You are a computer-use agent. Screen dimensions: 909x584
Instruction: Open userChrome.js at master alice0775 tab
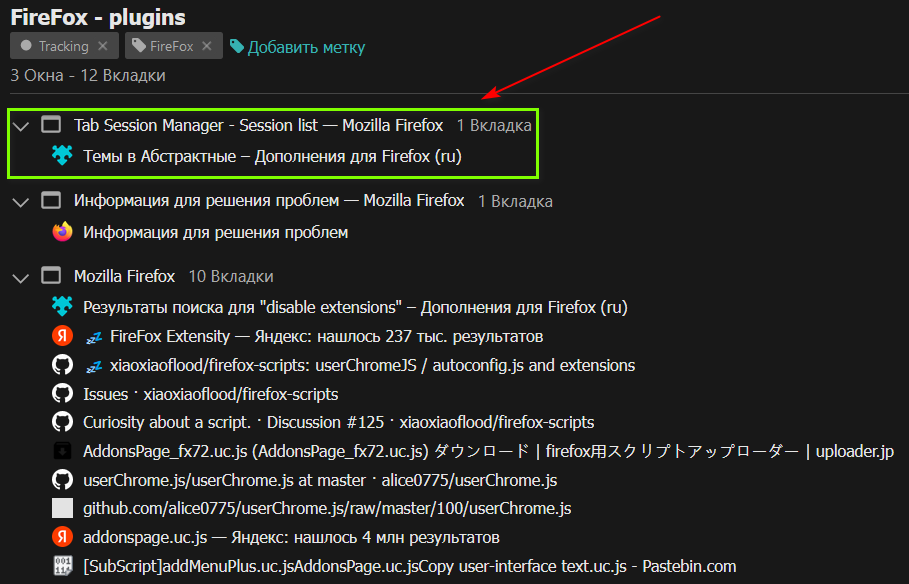(320, 480)
